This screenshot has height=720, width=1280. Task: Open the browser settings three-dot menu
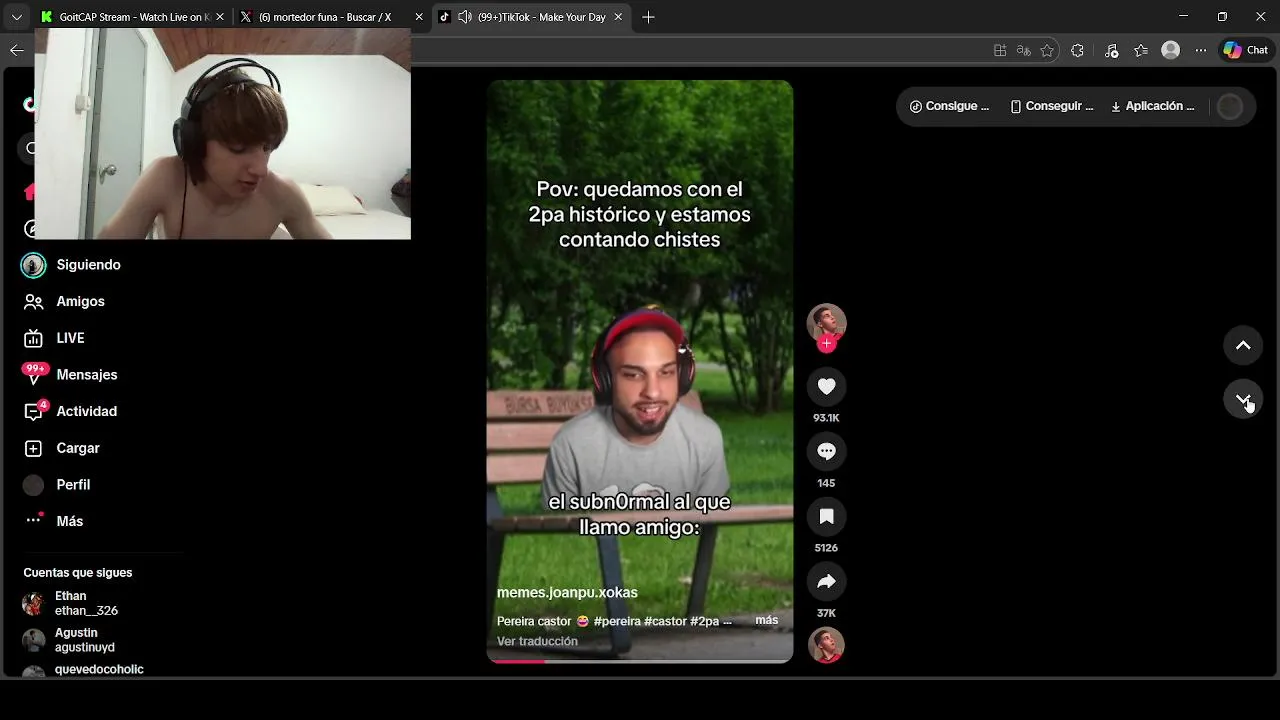coord(1201,50)
